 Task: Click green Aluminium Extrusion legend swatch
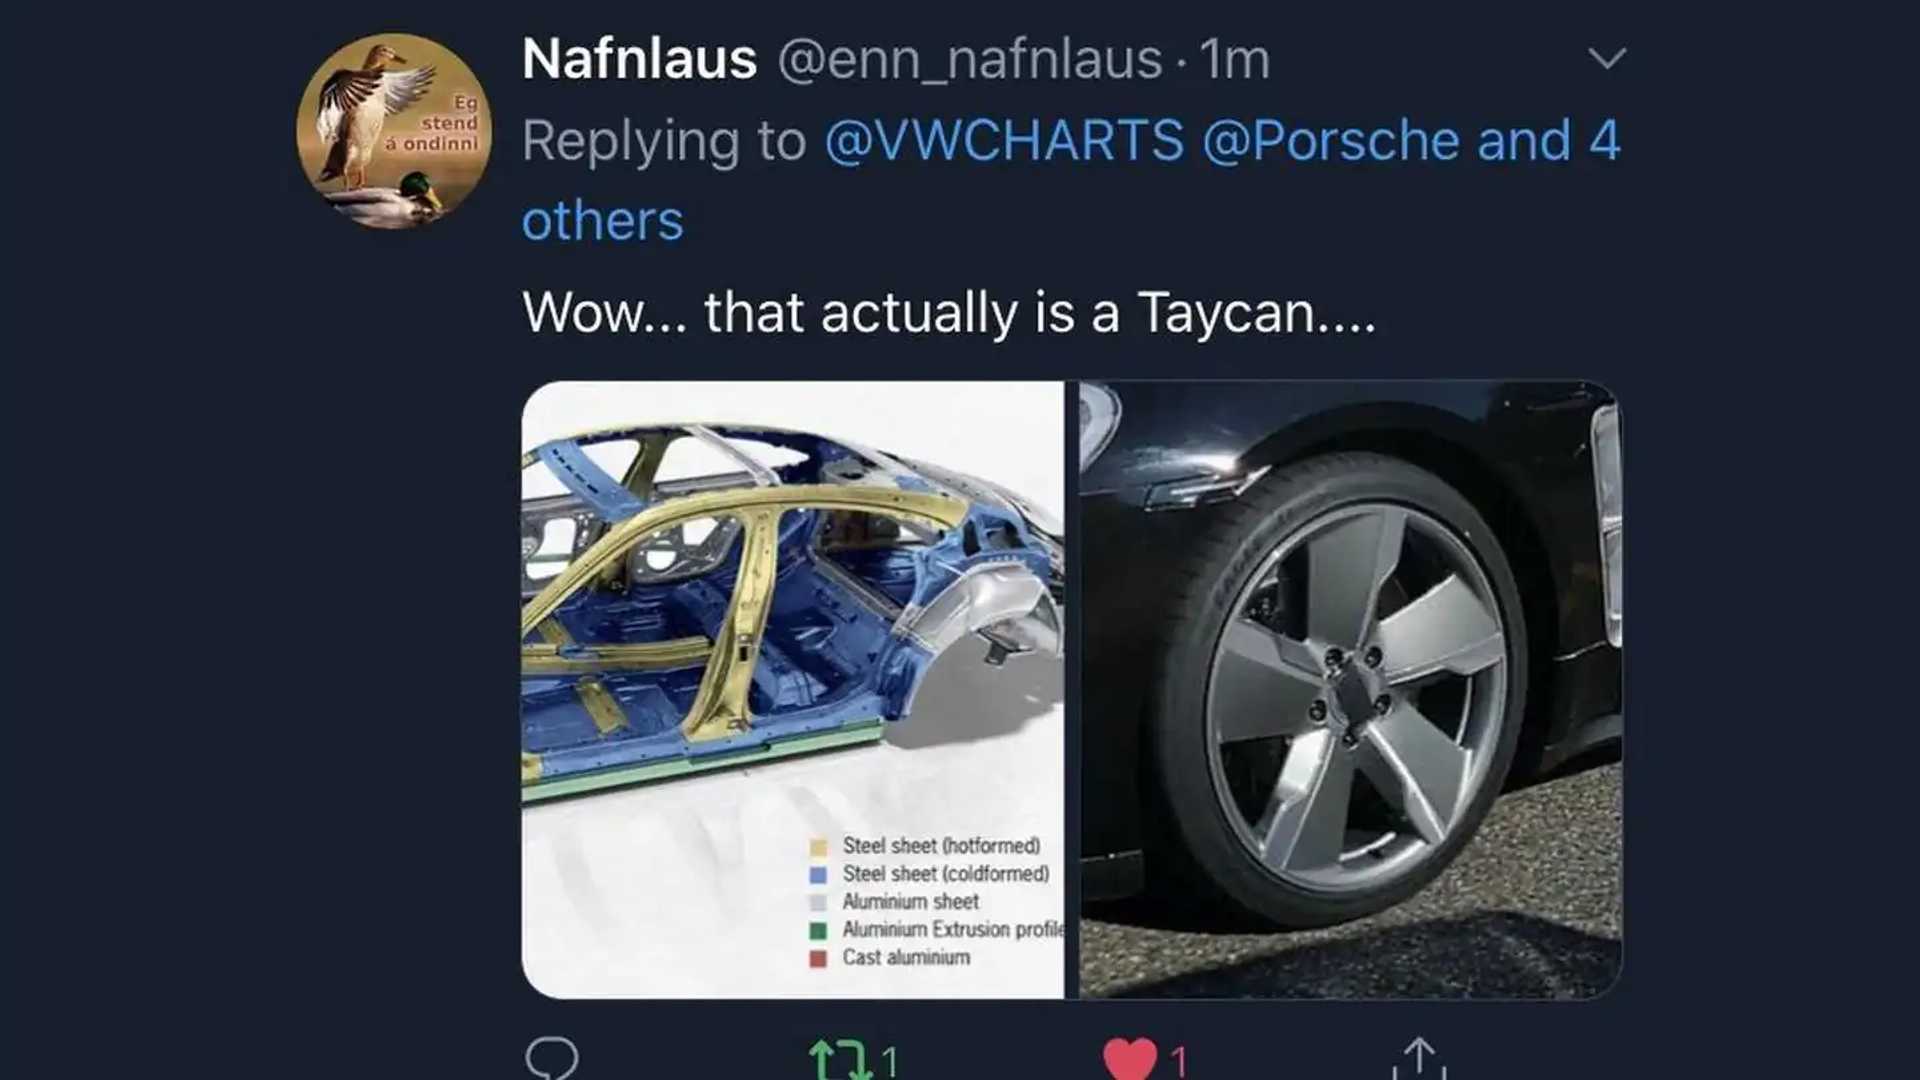point(818,931)
